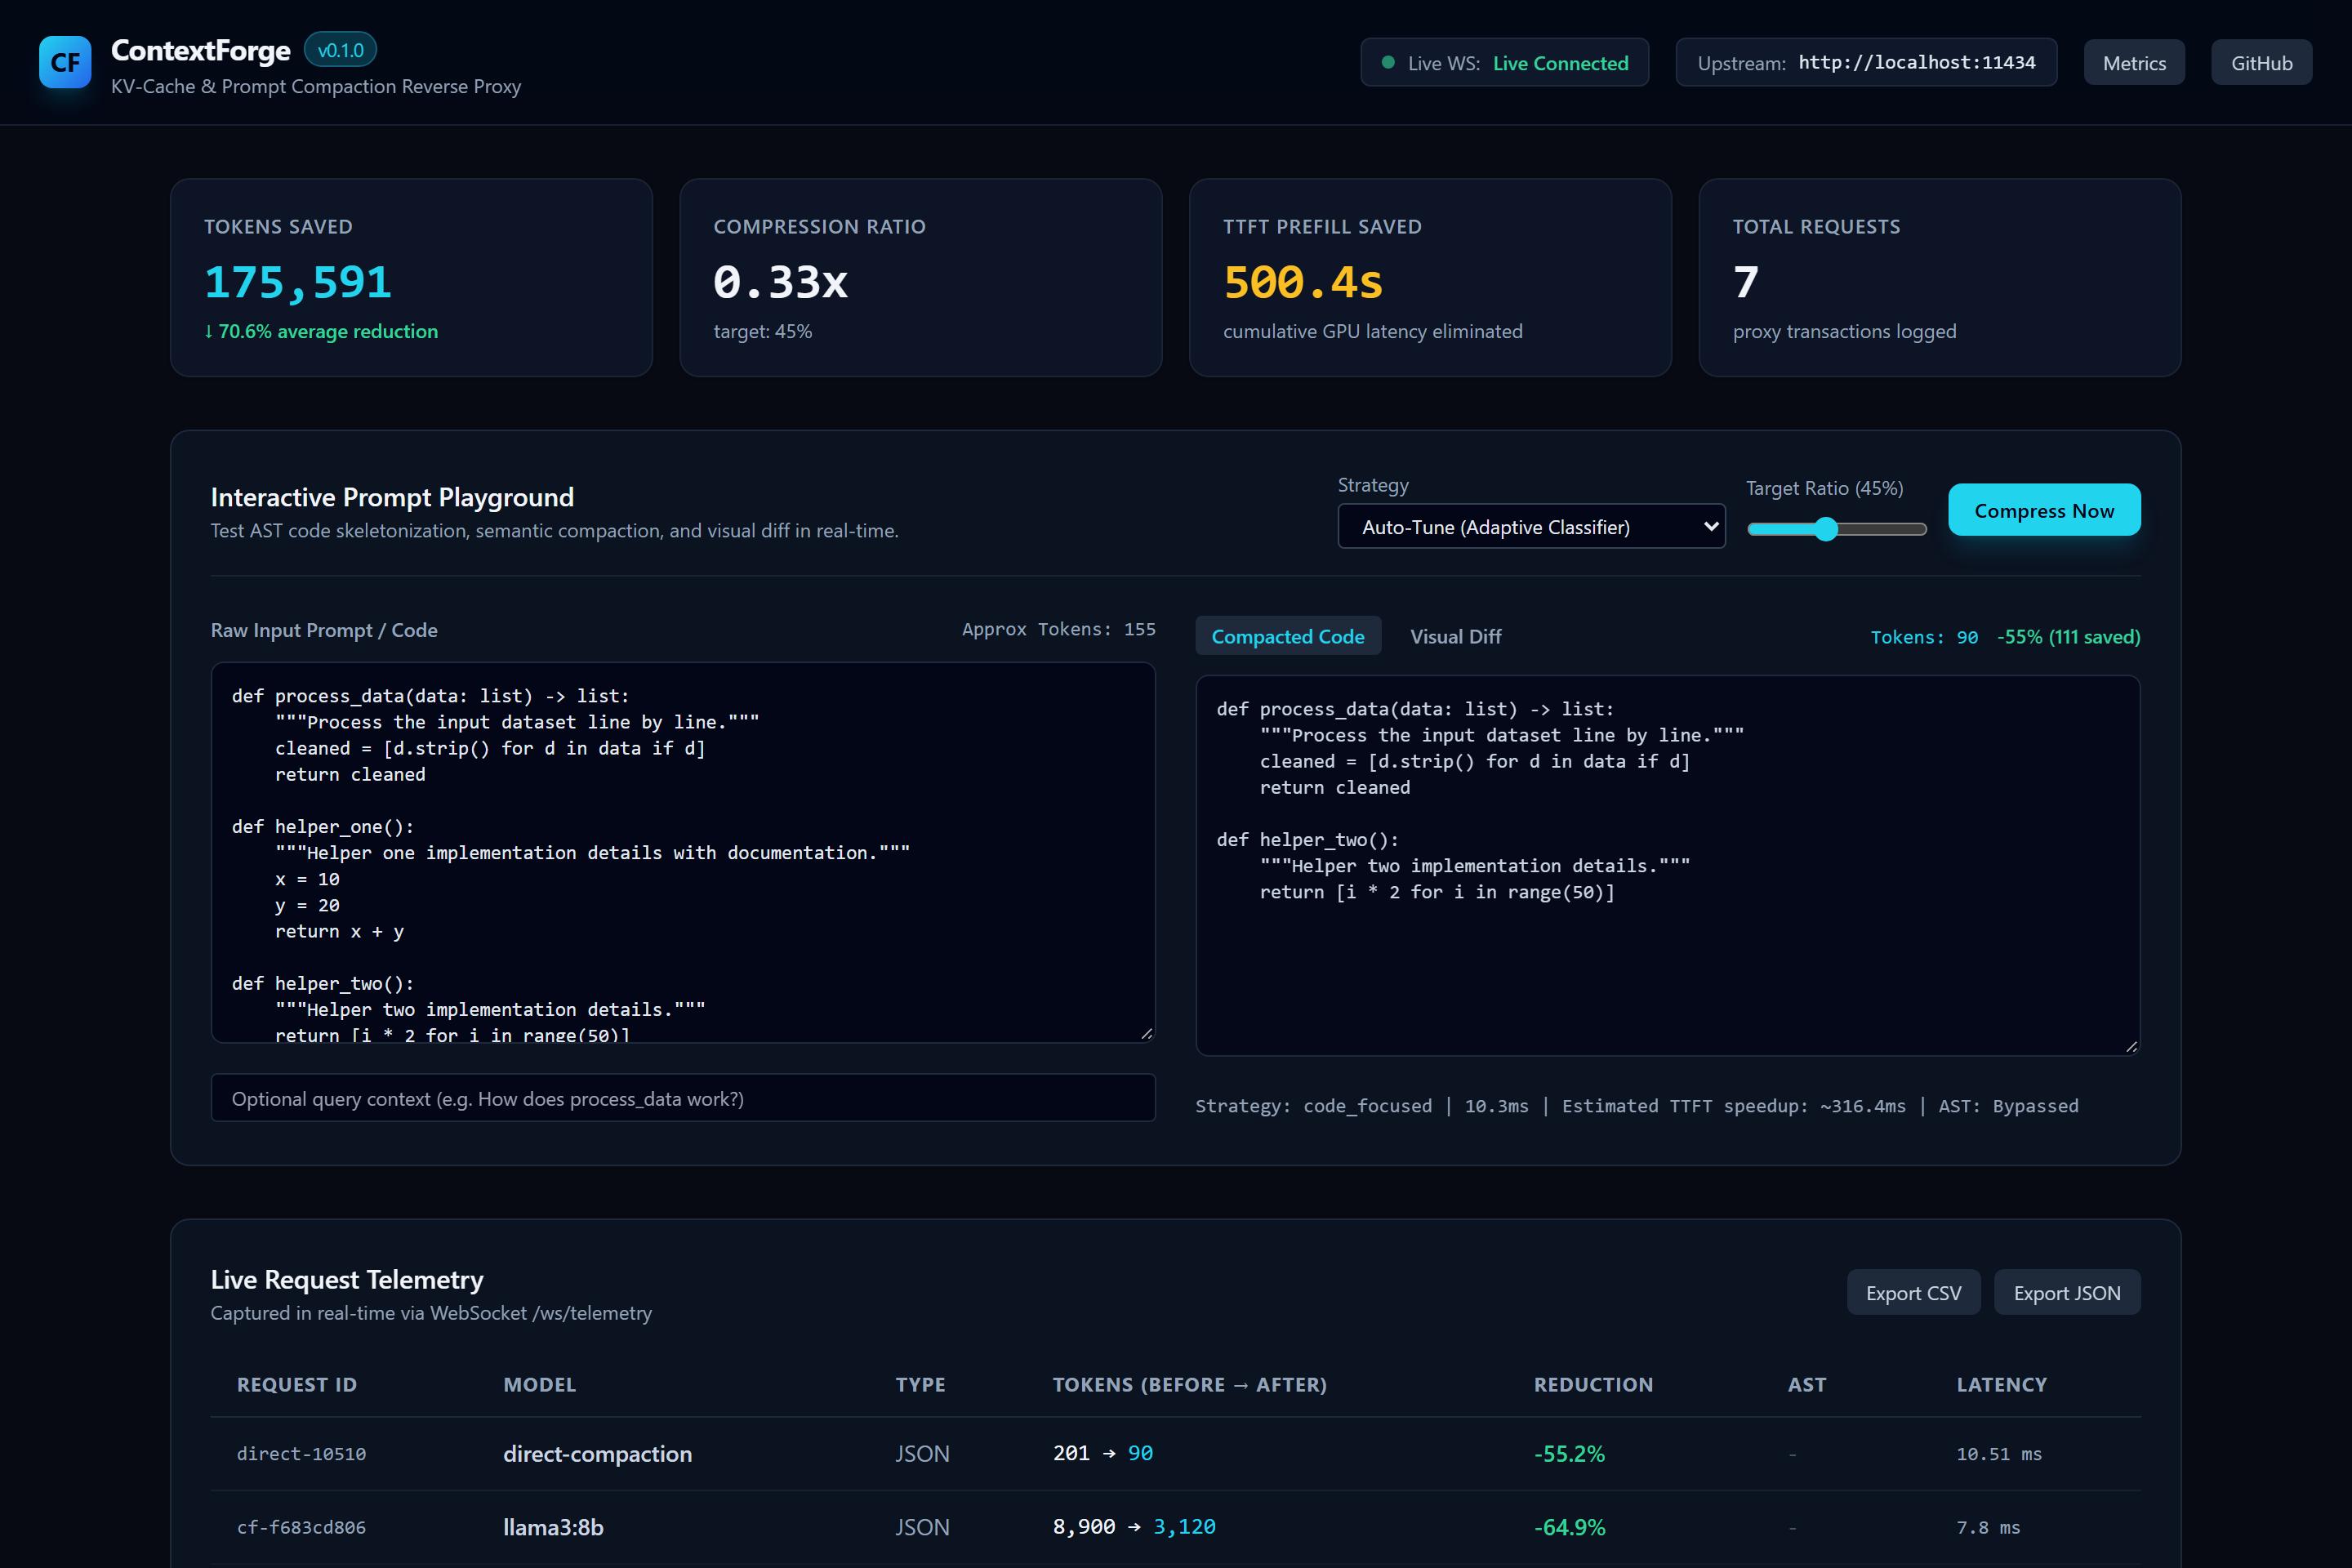Click the AST column header
This screenshot has height=1568, width=2352.
1806,1384
